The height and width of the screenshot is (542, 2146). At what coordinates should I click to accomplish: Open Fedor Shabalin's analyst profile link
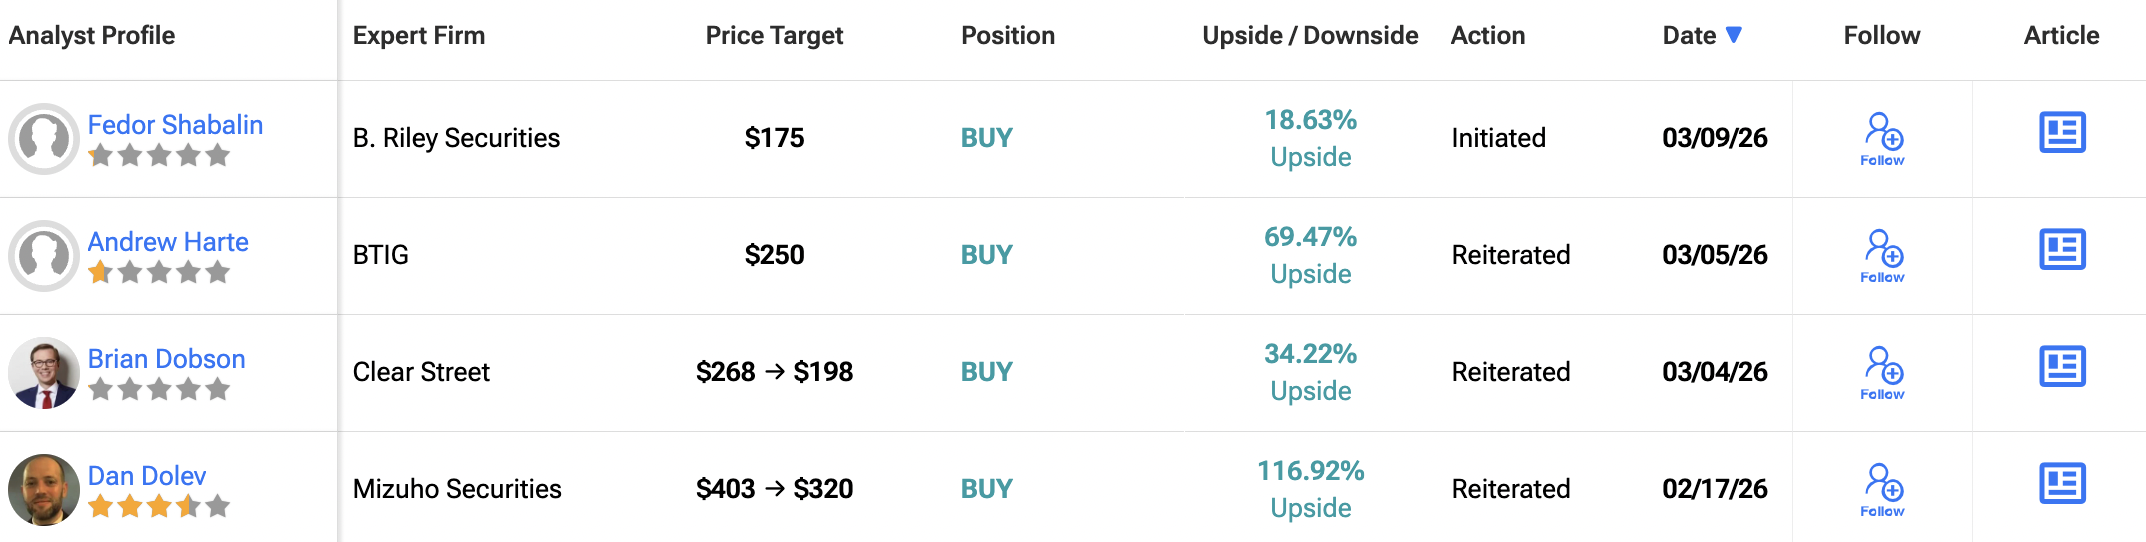point(175,125)
